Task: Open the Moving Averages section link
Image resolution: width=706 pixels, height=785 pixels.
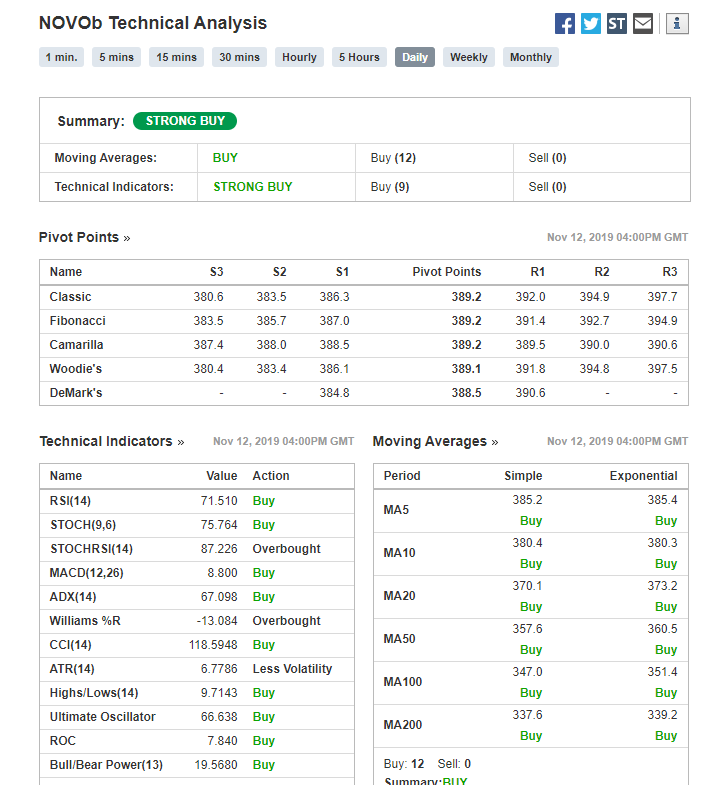Action: (x=435, y=442)
